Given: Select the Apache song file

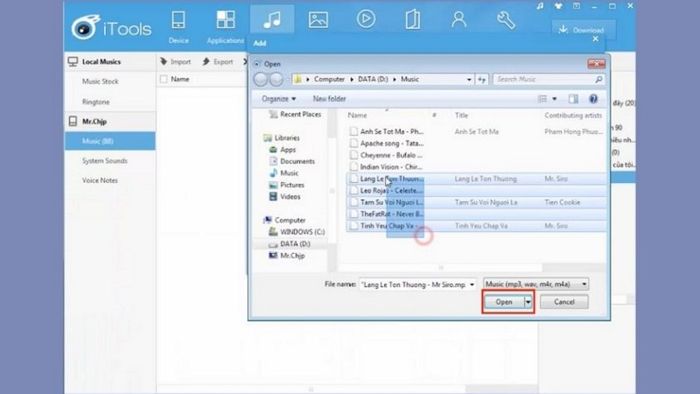Looking at the screenshot, I should coord(392,143).
